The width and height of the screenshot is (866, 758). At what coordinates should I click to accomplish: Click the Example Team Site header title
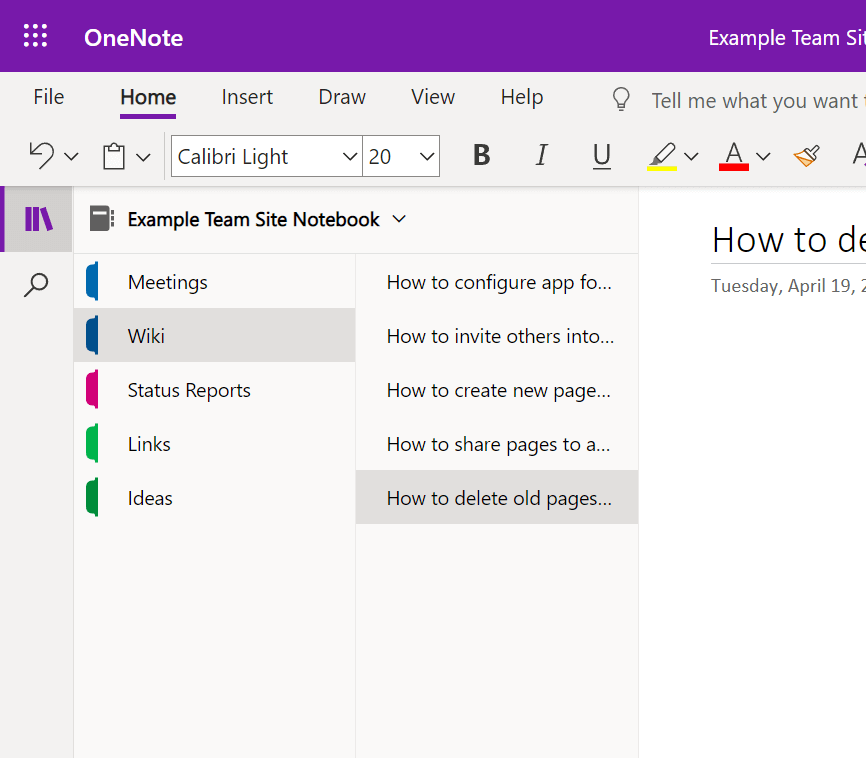pyautogui.click(x=787, y=38)
